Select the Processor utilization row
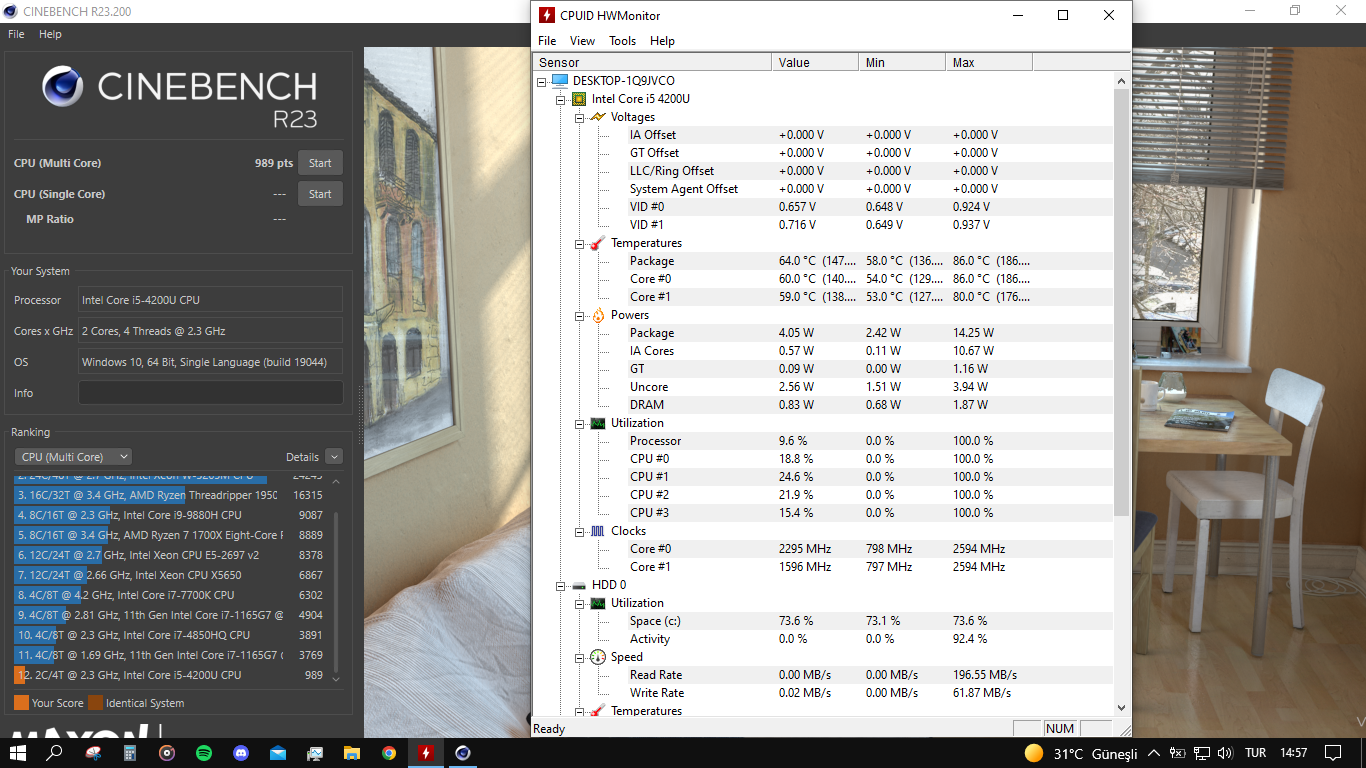The image size is (1366, 768). click(x=823, y=441)
